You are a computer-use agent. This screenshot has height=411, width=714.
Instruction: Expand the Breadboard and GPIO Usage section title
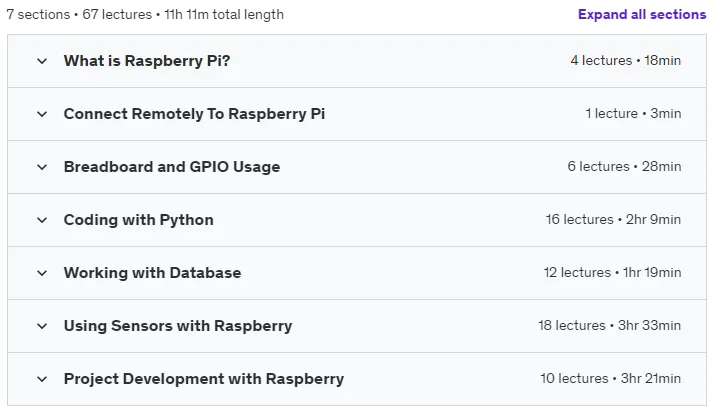coord(172,167)
